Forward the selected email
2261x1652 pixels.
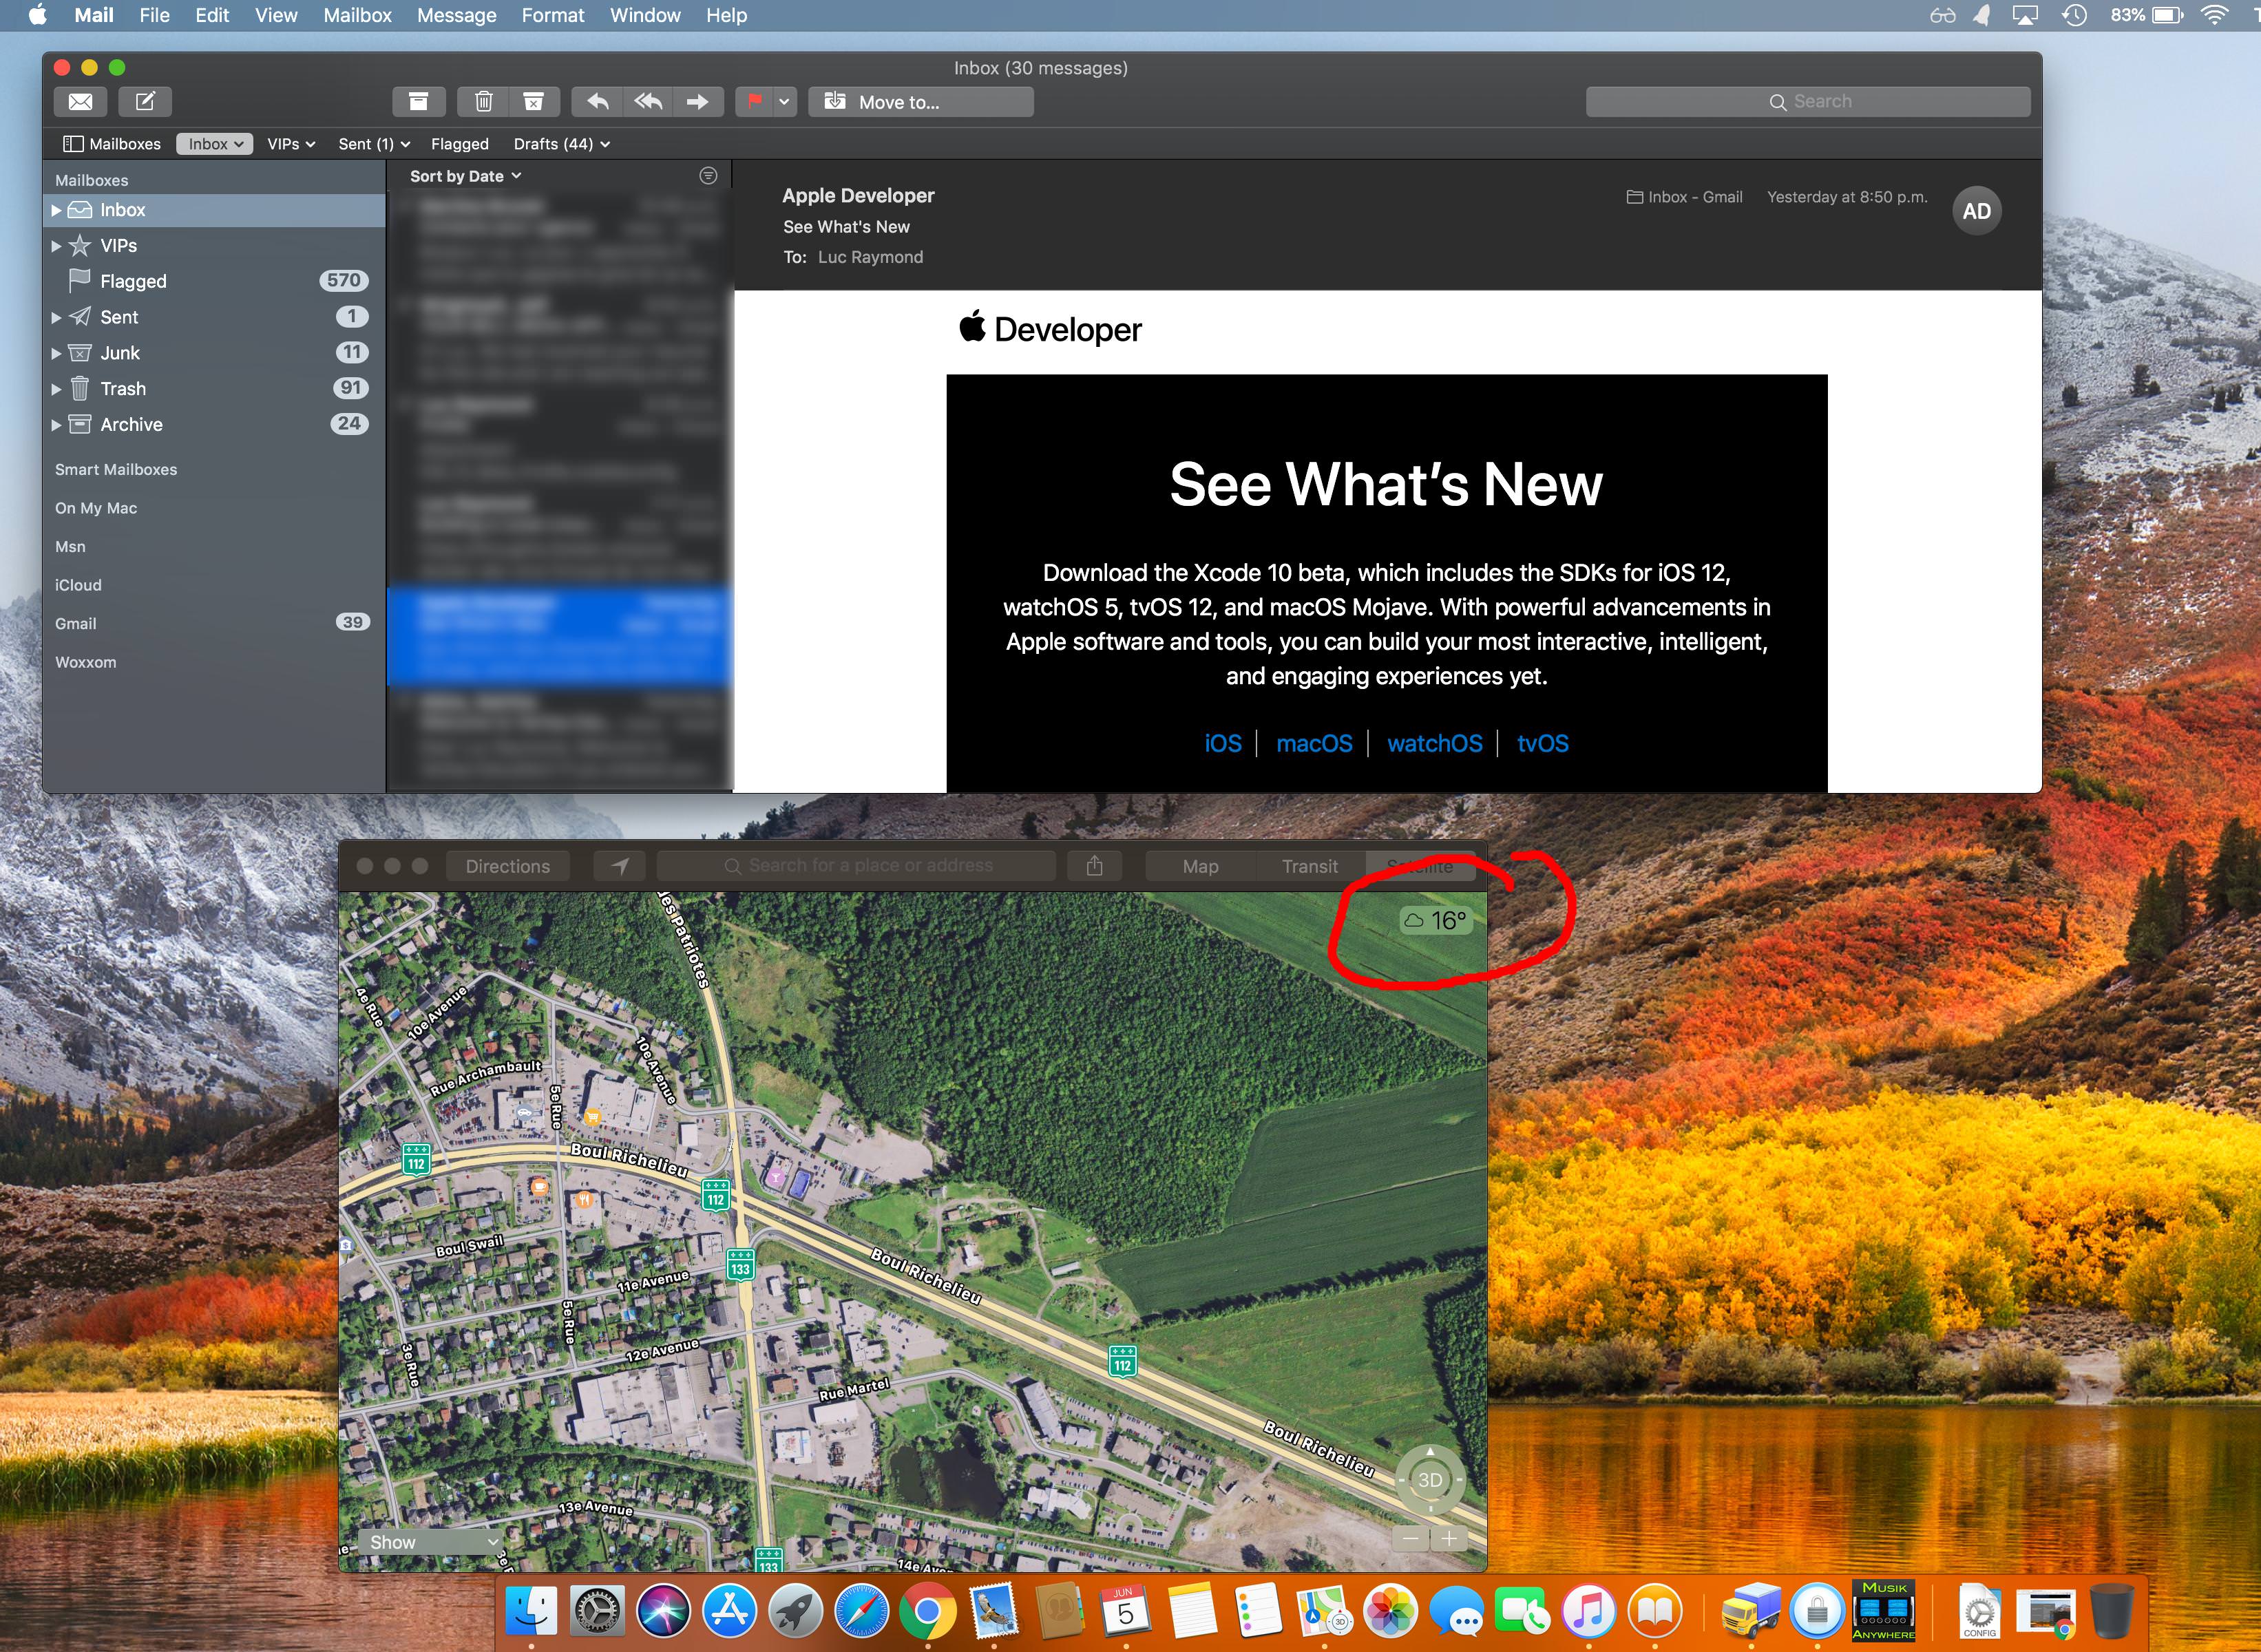pyautogui.click(x=697, y=101)
